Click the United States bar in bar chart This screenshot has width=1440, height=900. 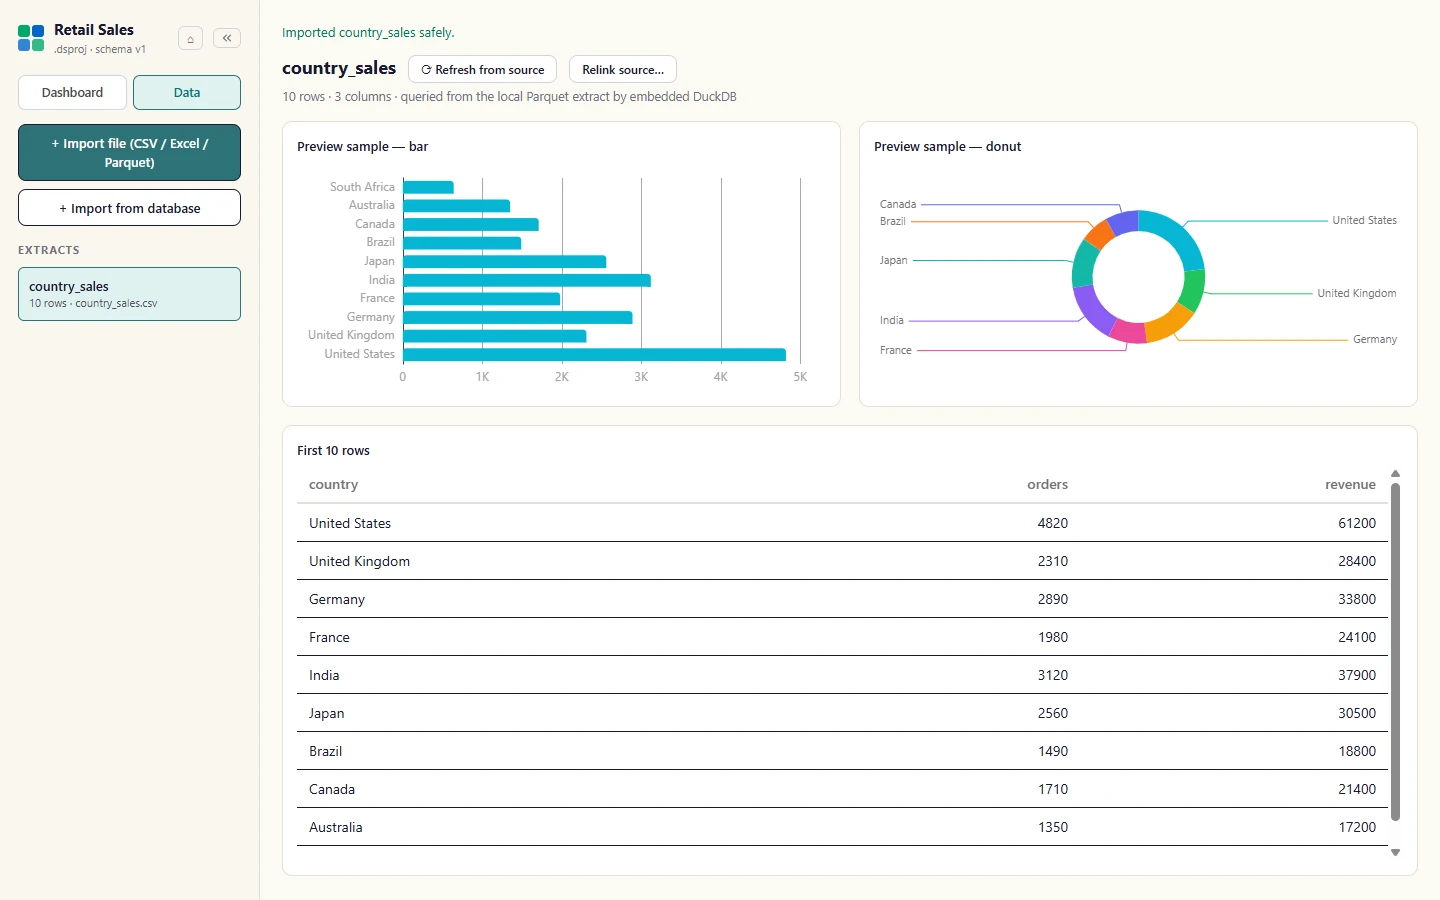[x=594, y=354]
